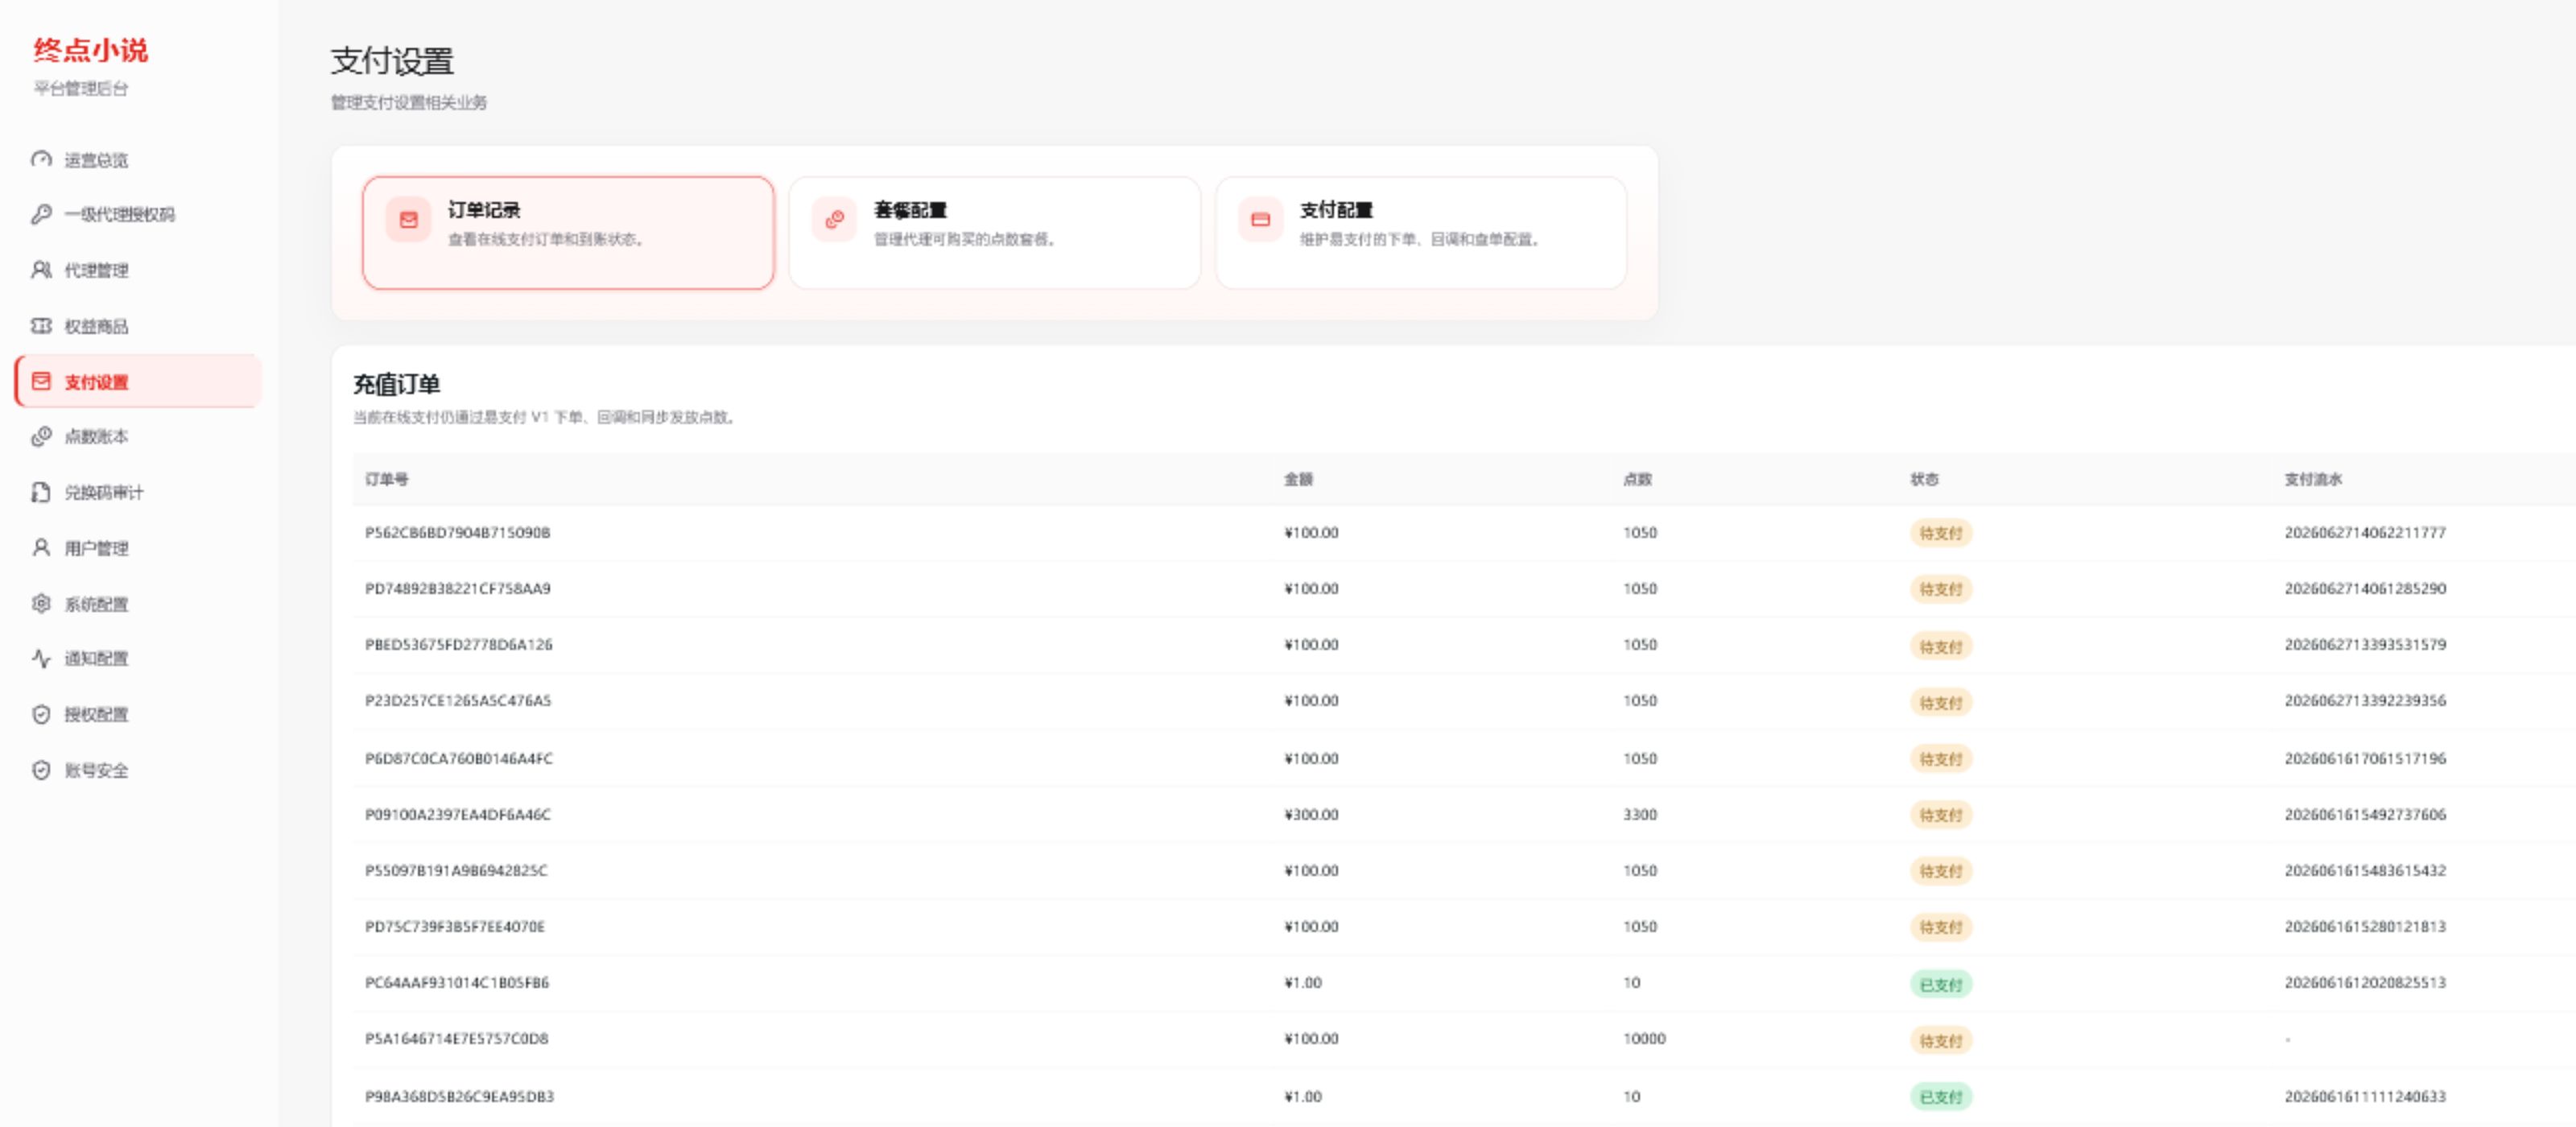2576x1127 pixels.
Task: Open the 运营总览 dashboard icon
Action: tap(41, 159)
